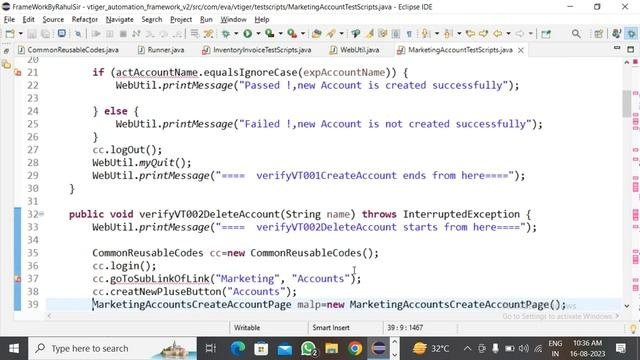Open the Project menu
The image size is (640, 360).
pyautogui.click(x=181, y=20)
